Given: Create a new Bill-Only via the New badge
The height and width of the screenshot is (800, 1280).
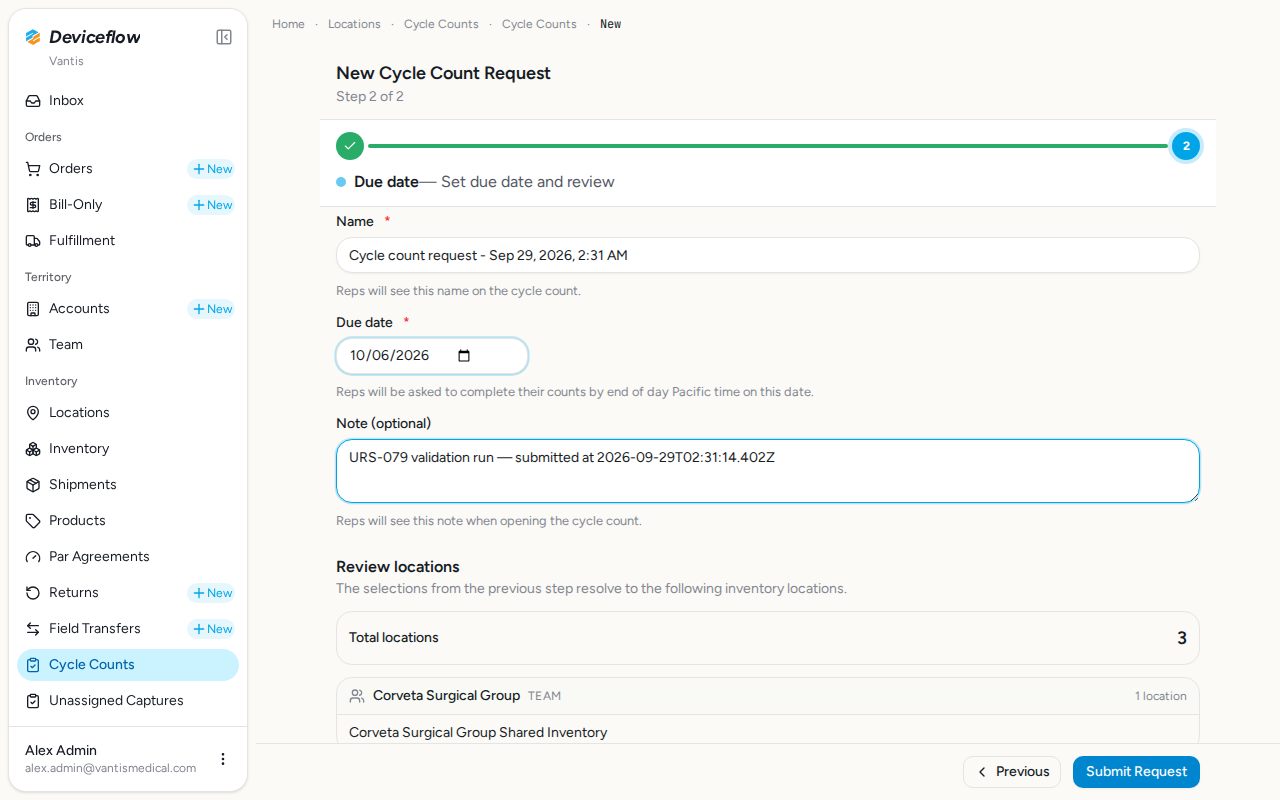Looking at the screenshot, I should coord(211,205).
